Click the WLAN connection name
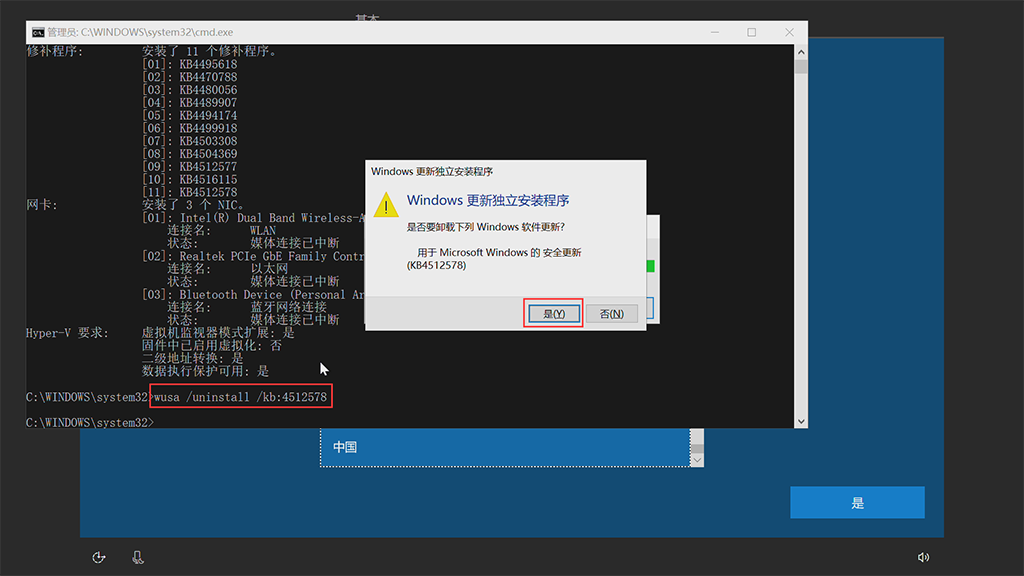Screen dimensions: 1024x576 click(x=263, y=231)
